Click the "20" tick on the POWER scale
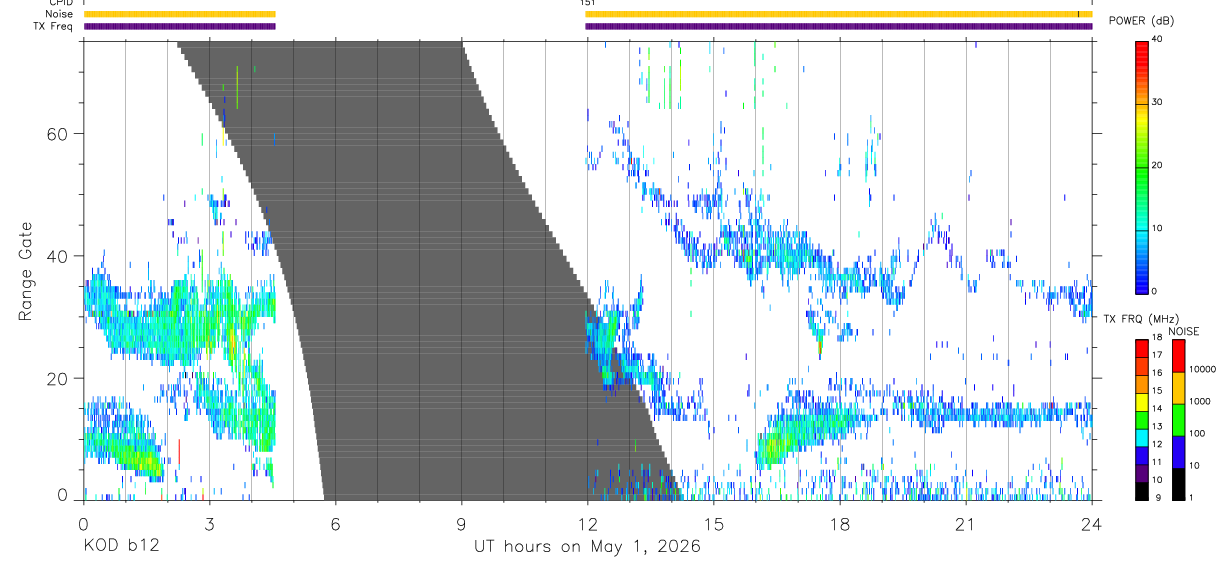This screenshot has height=567, width=1228. pos(1157,166)
